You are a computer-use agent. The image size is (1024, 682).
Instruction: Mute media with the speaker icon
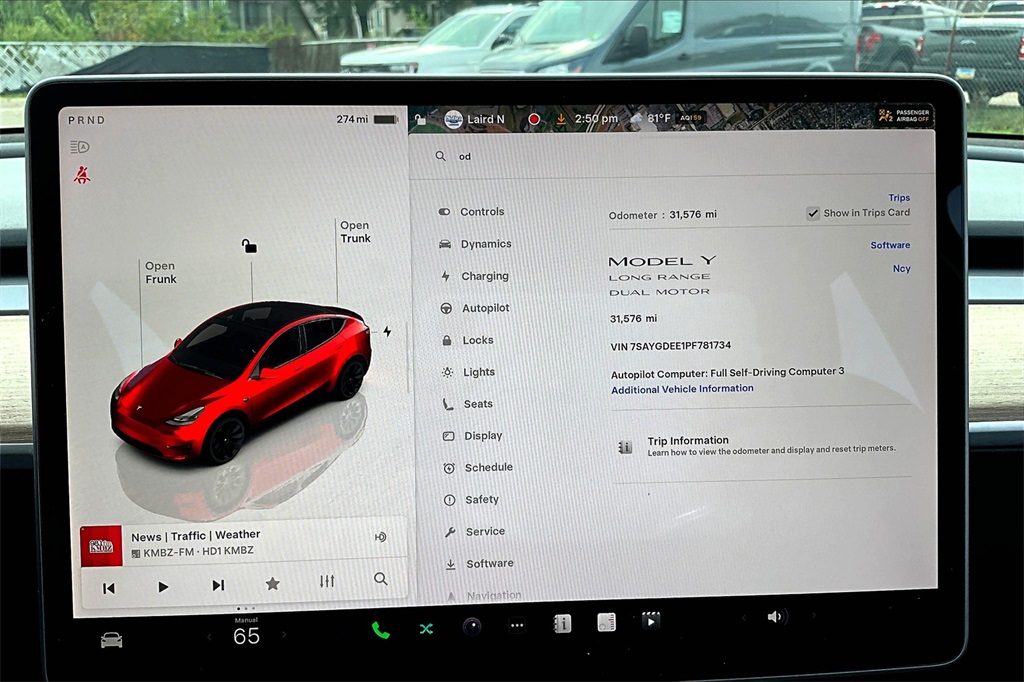[x=775, y=616]
